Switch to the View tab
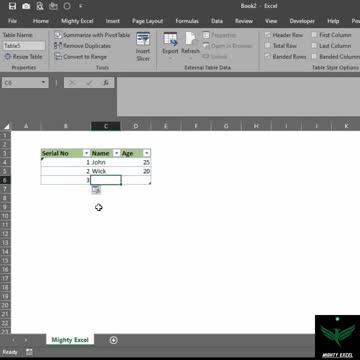The width and height of the screenshot is (360, 360). (271, 21)
